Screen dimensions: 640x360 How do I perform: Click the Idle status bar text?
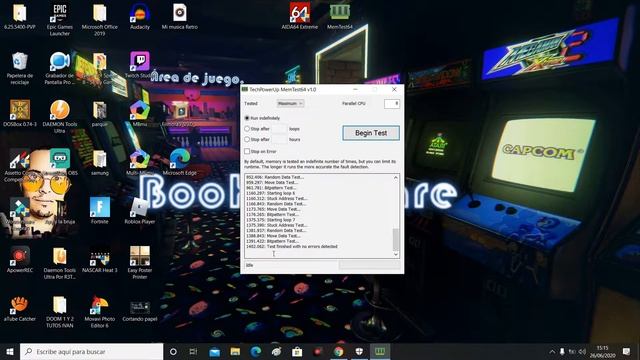tap(249, 265)
